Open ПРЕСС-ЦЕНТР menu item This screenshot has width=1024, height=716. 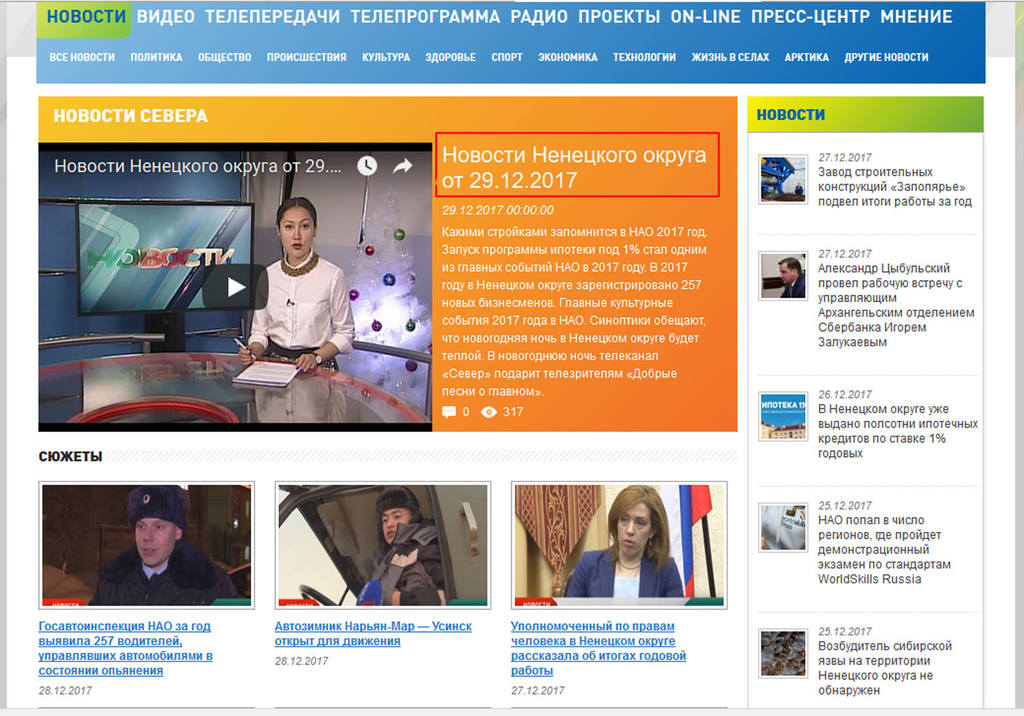[x=810, y=16]
